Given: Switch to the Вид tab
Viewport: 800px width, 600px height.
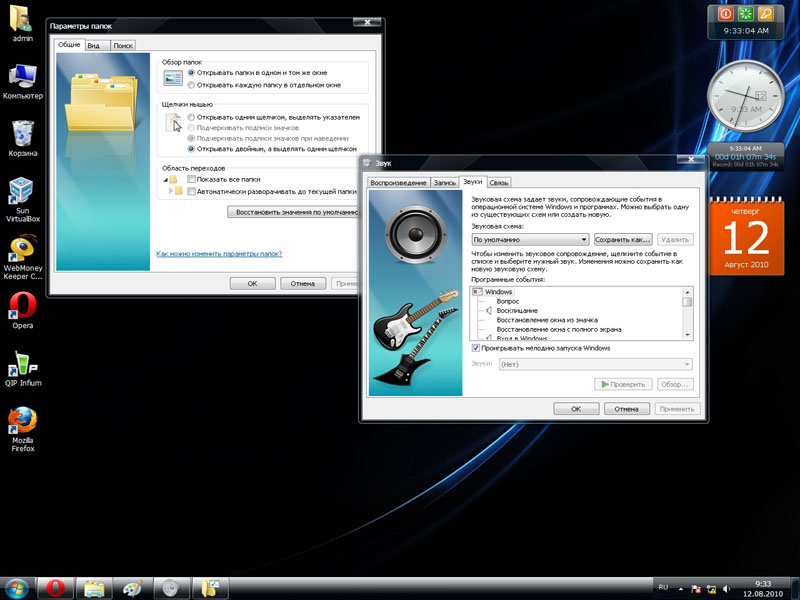Looking at the screenshot, I should 97,45.
